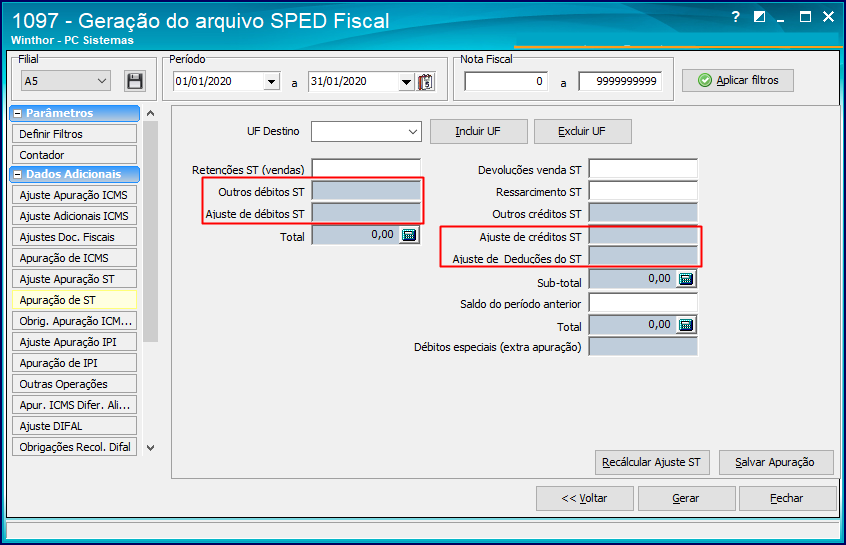The image size is (846, 545).
Task: Collapse the Parâmetros section
Action: pos(18,113)
